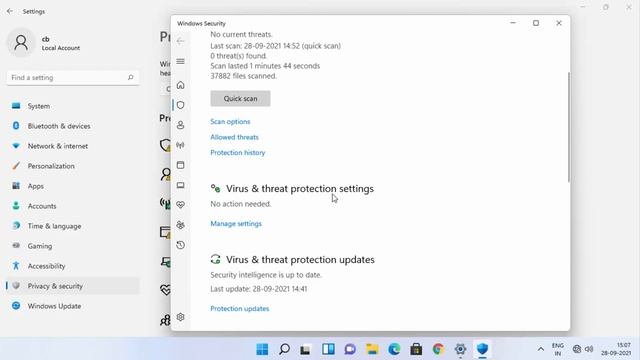640x360 pixels.
Task: Select Time & language in Settings
Action: point(73,226)
